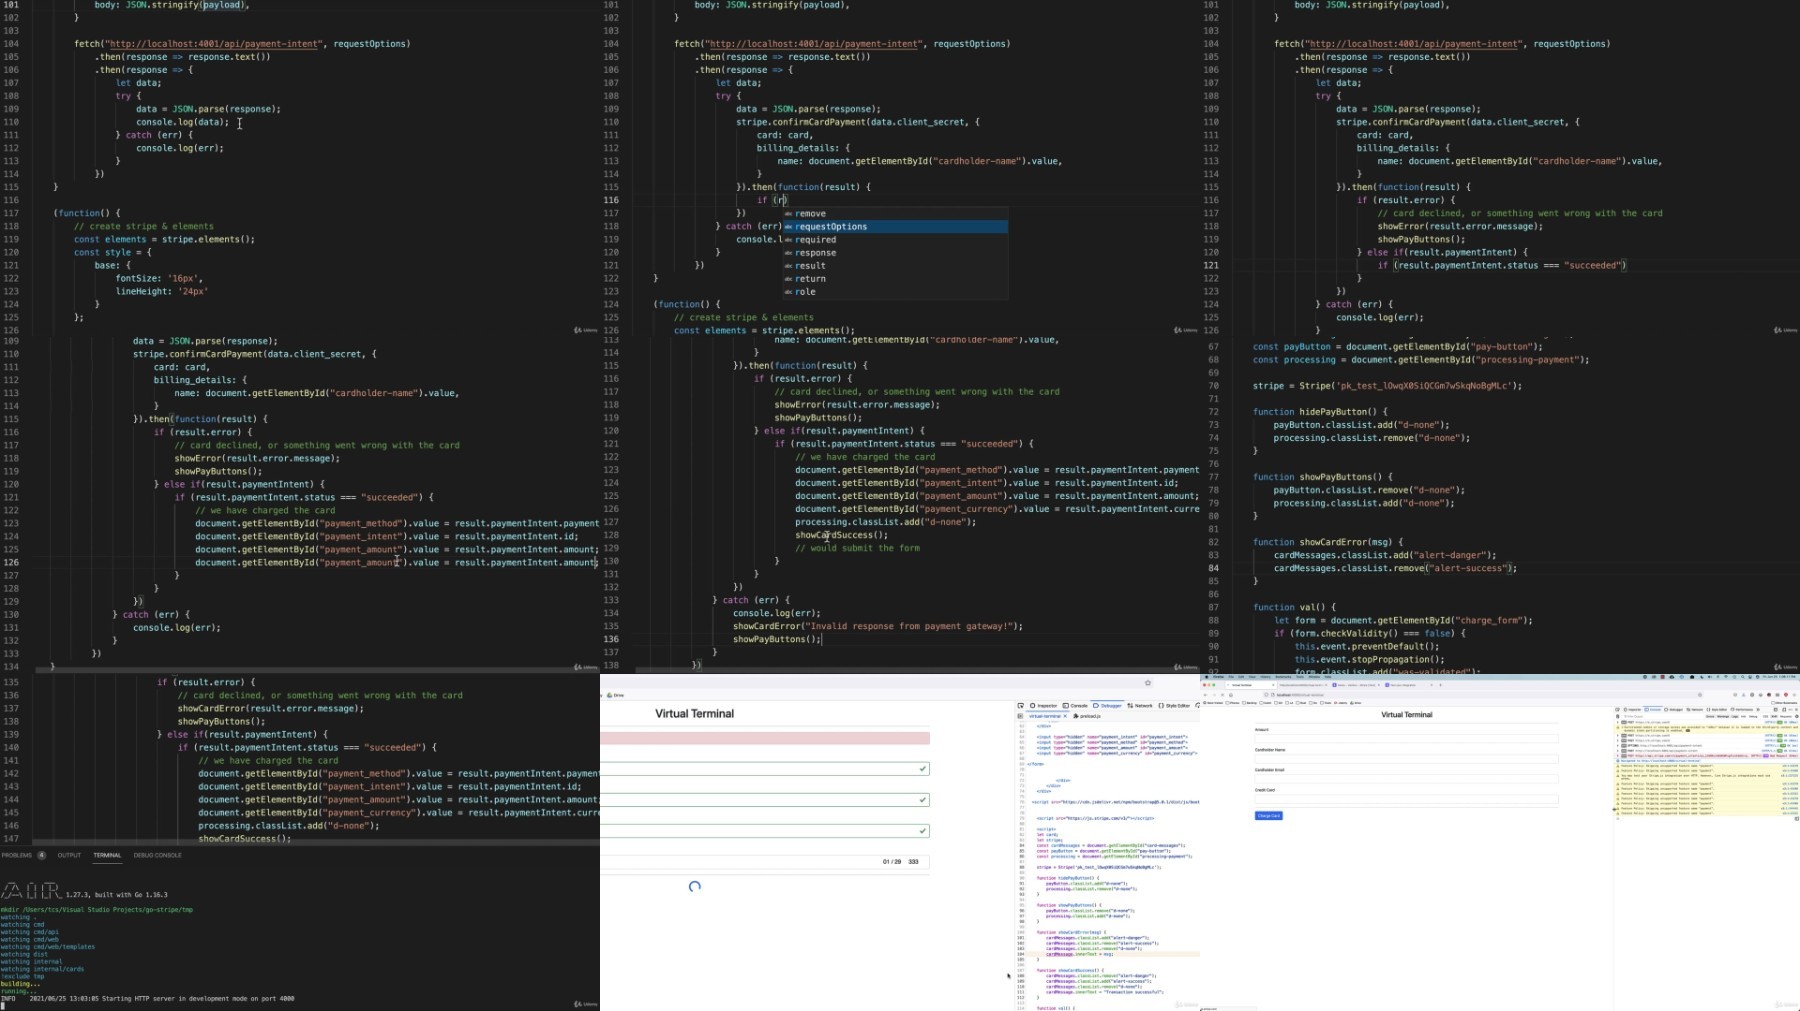Screen dimensions: 1800x1011
Task: Click the 'Charge Card' button
Action: click(x=1269, y=815)
